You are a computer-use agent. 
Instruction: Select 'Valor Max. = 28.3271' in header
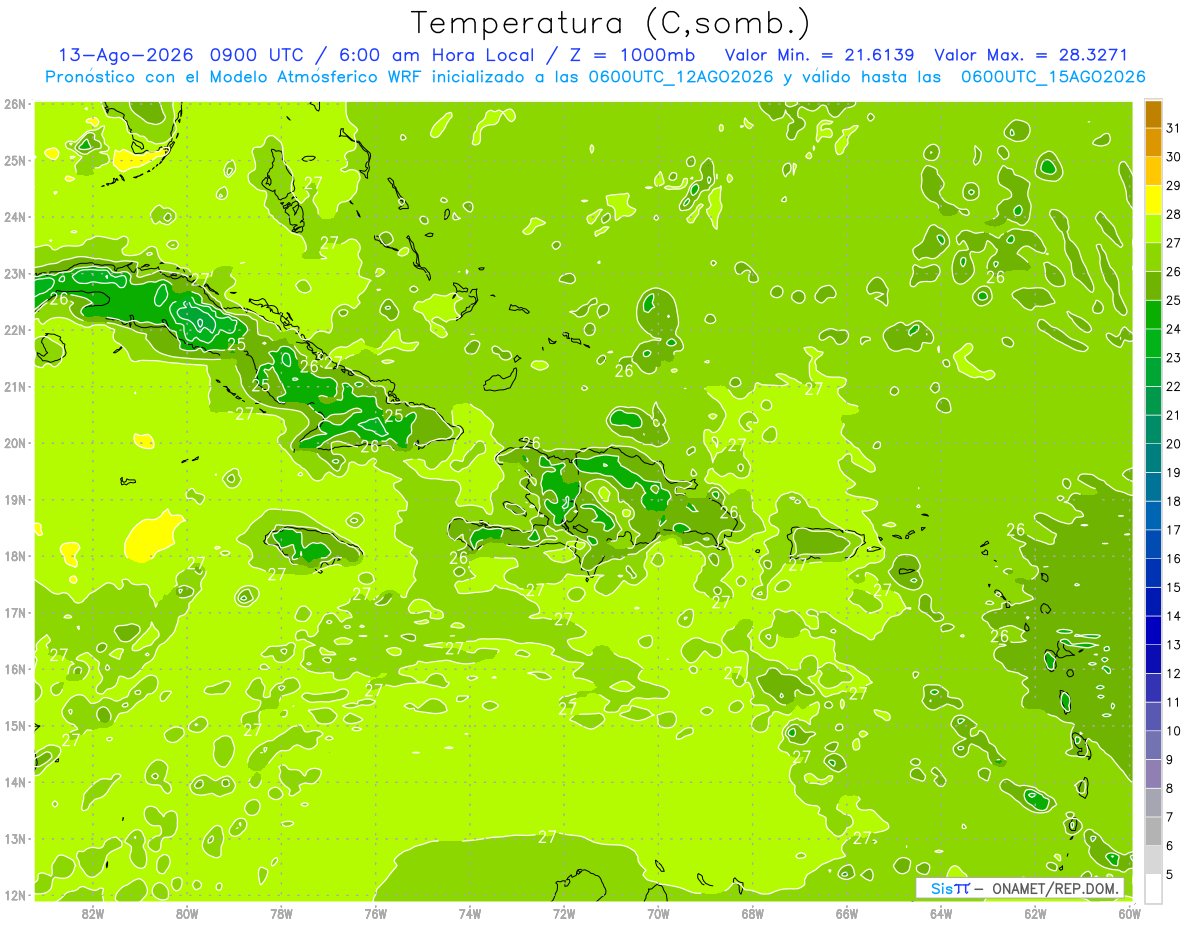(x=1030, y=55)
